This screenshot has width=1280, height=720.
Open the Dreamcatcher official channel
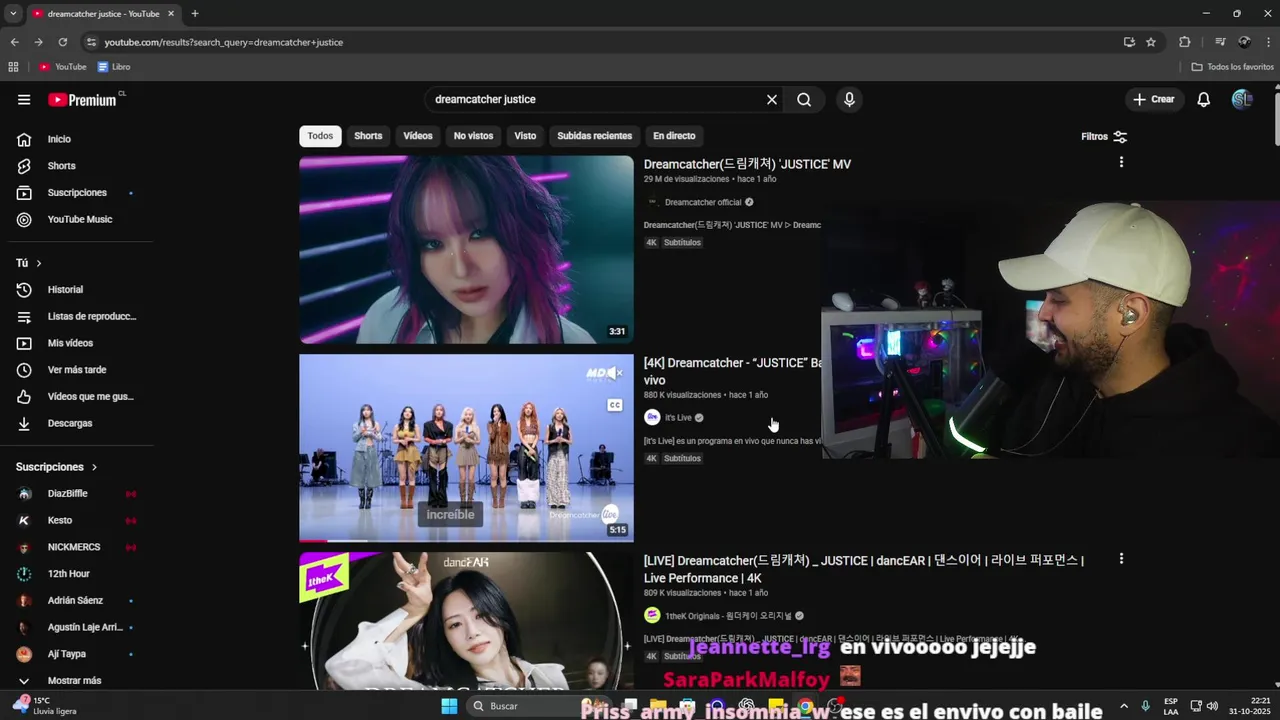click(703, 202)
